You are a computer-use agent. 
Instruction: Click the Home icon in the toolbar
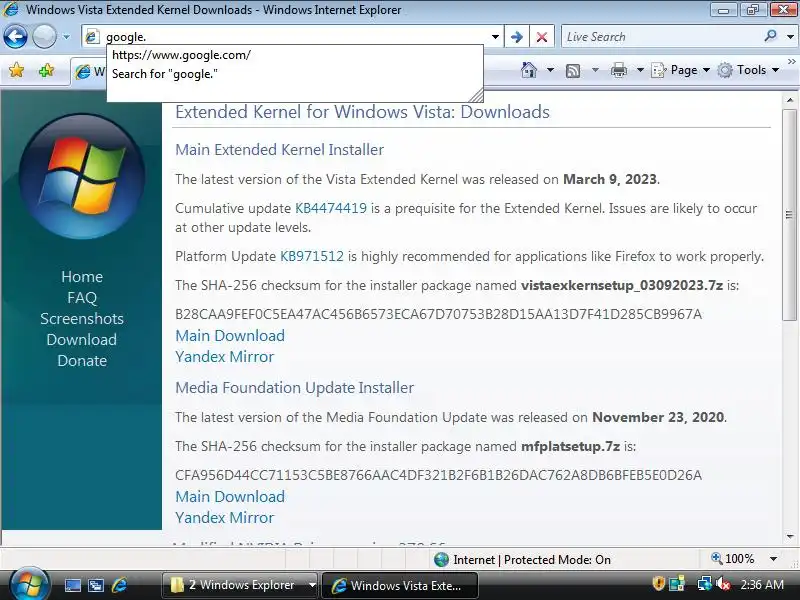point(529,70)
